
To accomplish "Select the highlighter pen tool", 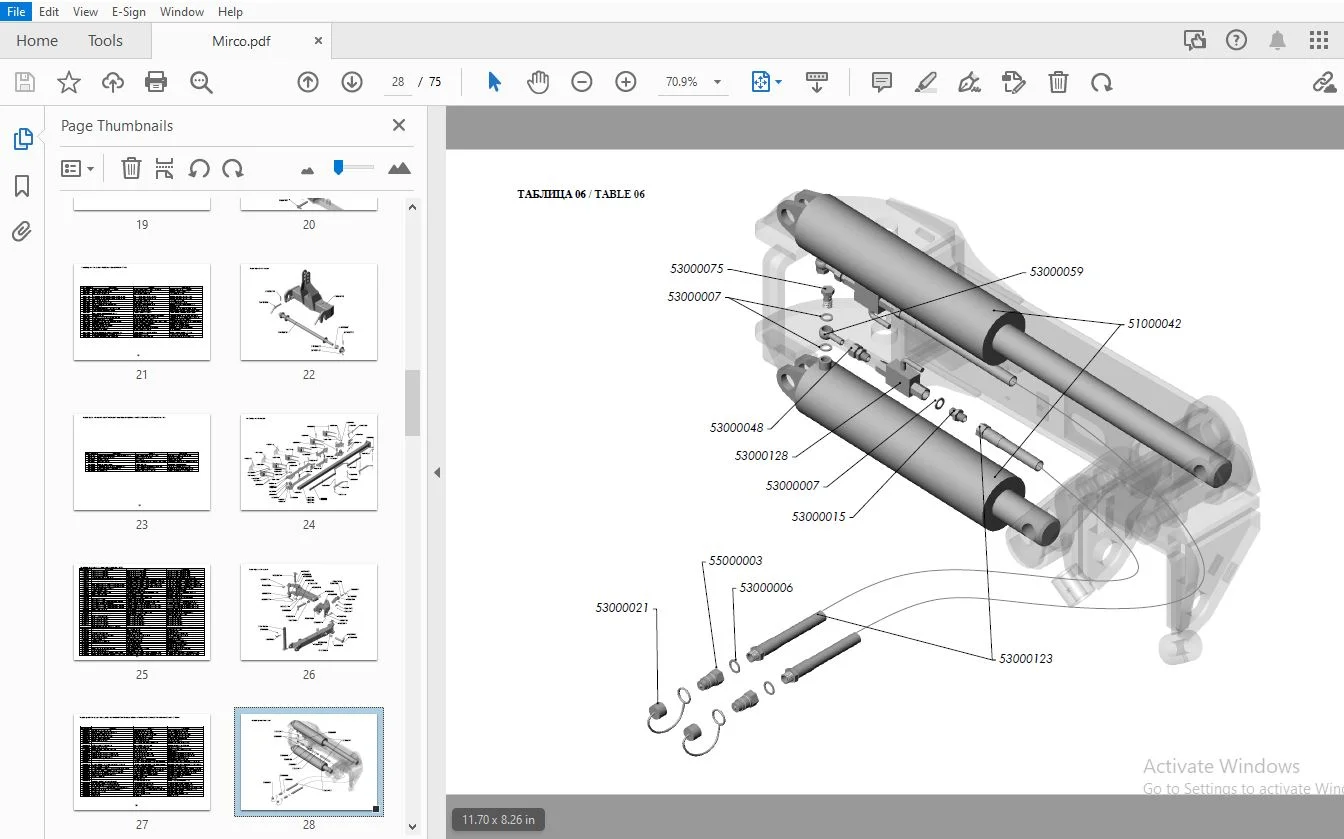I will point(925,82).
